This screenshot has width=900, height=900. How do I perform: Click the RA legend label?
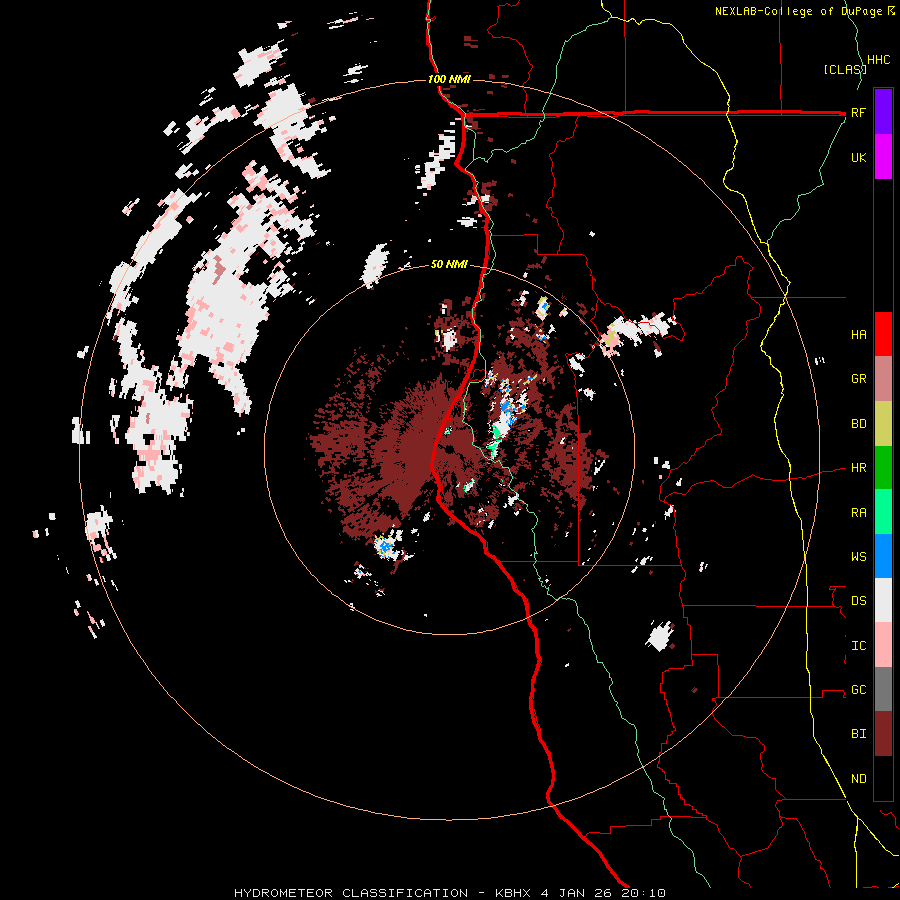pos(858,513)
